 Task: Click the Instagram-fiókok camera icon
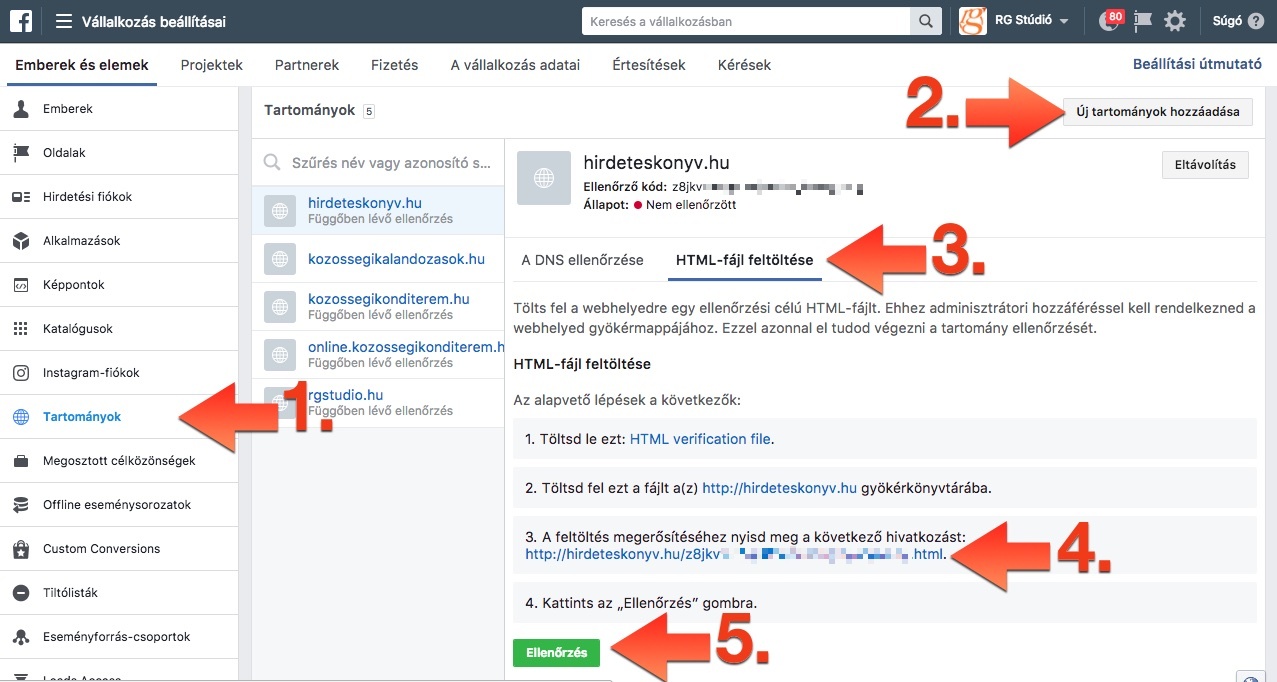coord(20,373)
